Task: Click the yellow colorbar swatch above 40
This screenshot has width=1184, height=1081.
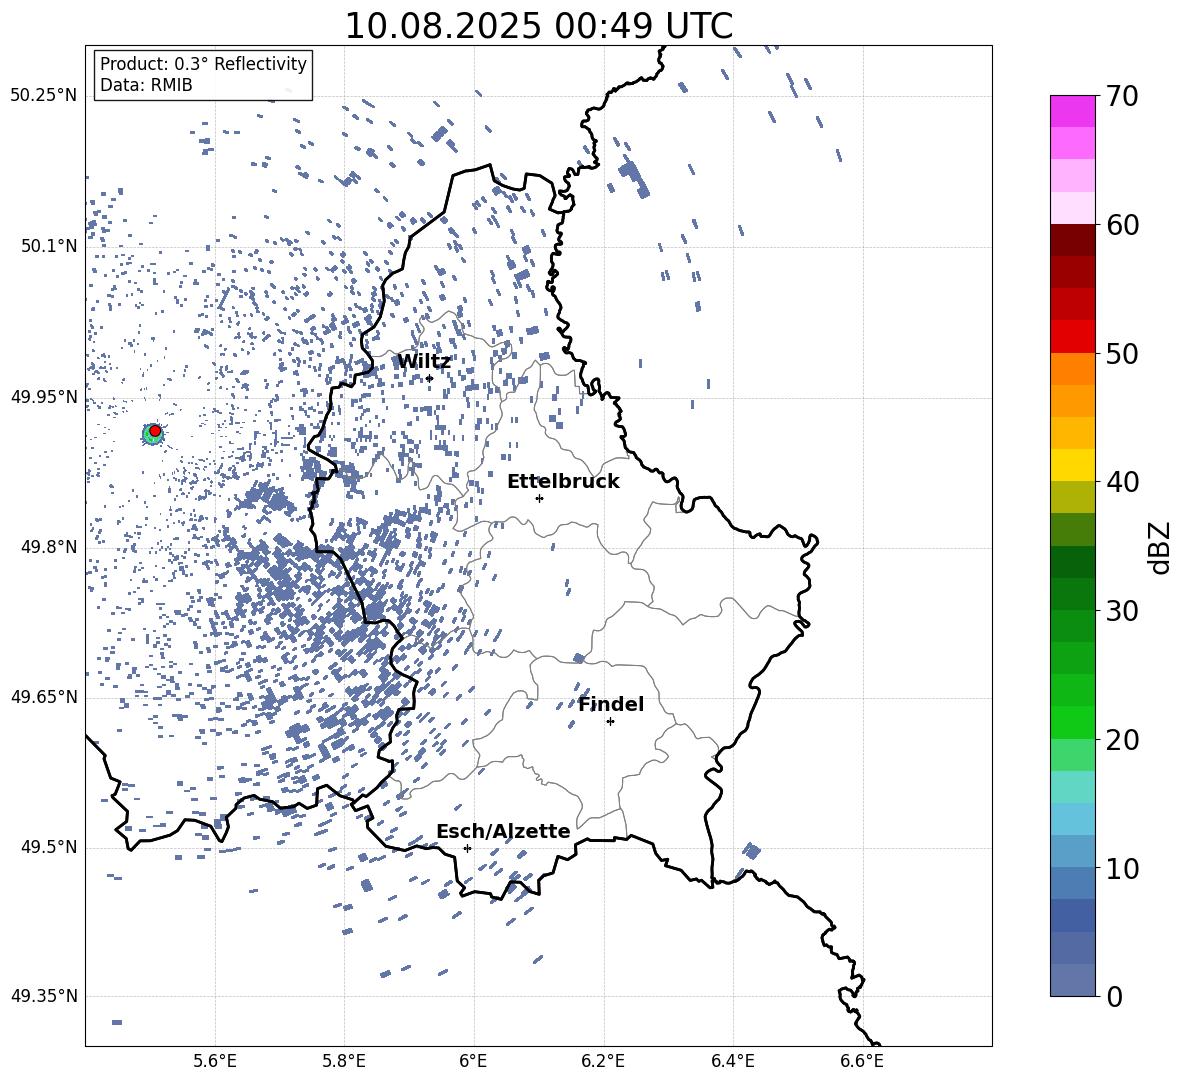Action: [1073, 465]
